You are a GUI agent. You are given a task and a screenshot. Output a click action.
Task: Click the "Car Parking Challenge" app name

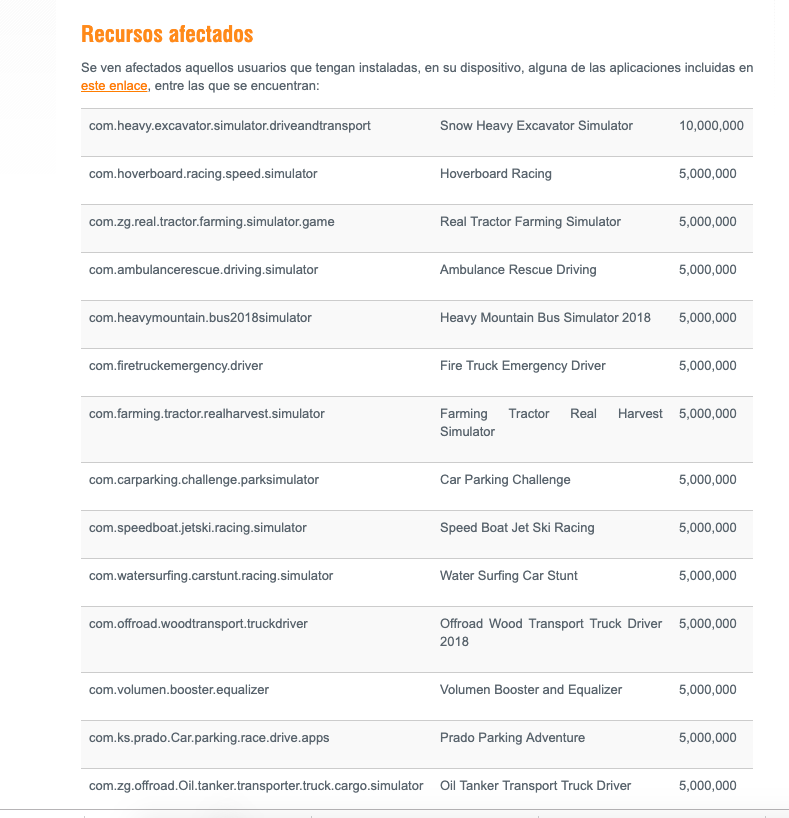click(505, 480)
